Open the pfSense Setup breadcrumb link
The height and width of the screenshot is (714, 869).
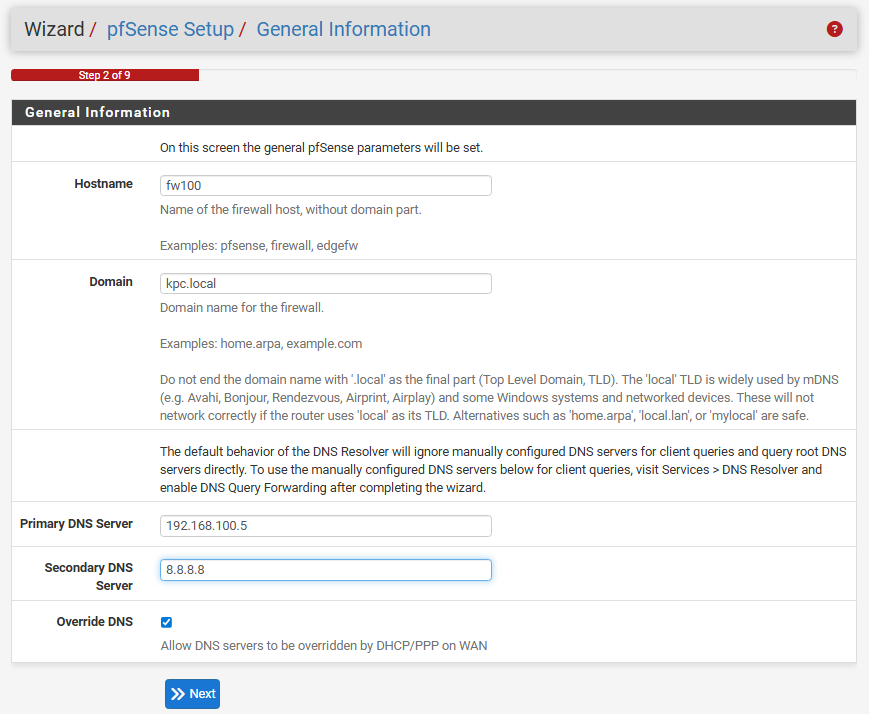[x=170, y=29]
